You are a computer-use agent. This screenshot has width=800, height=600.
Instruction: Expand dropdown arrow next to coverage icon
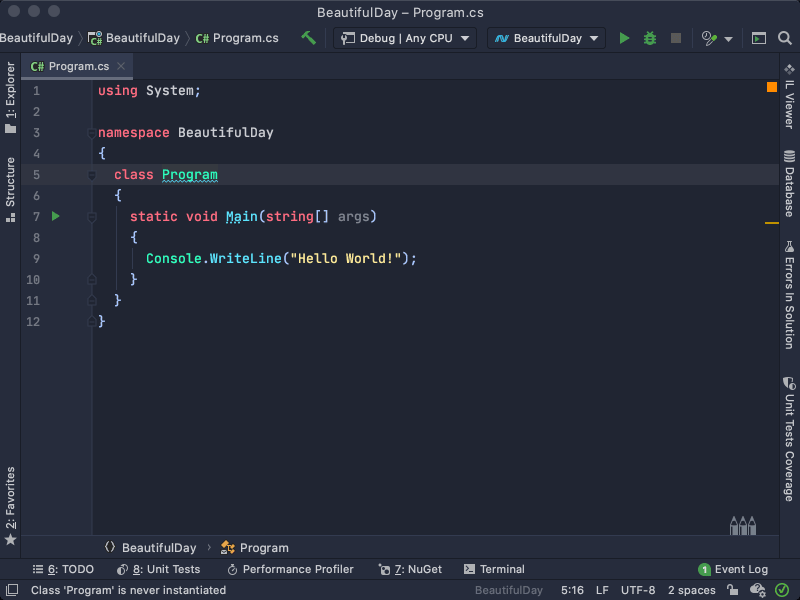(x=729, y=39)
